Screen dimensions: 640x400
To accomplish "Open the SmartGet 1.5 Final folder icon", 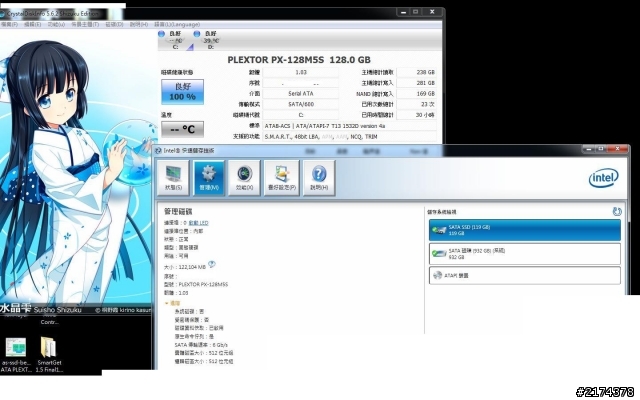I will click(x=49, y=354).
